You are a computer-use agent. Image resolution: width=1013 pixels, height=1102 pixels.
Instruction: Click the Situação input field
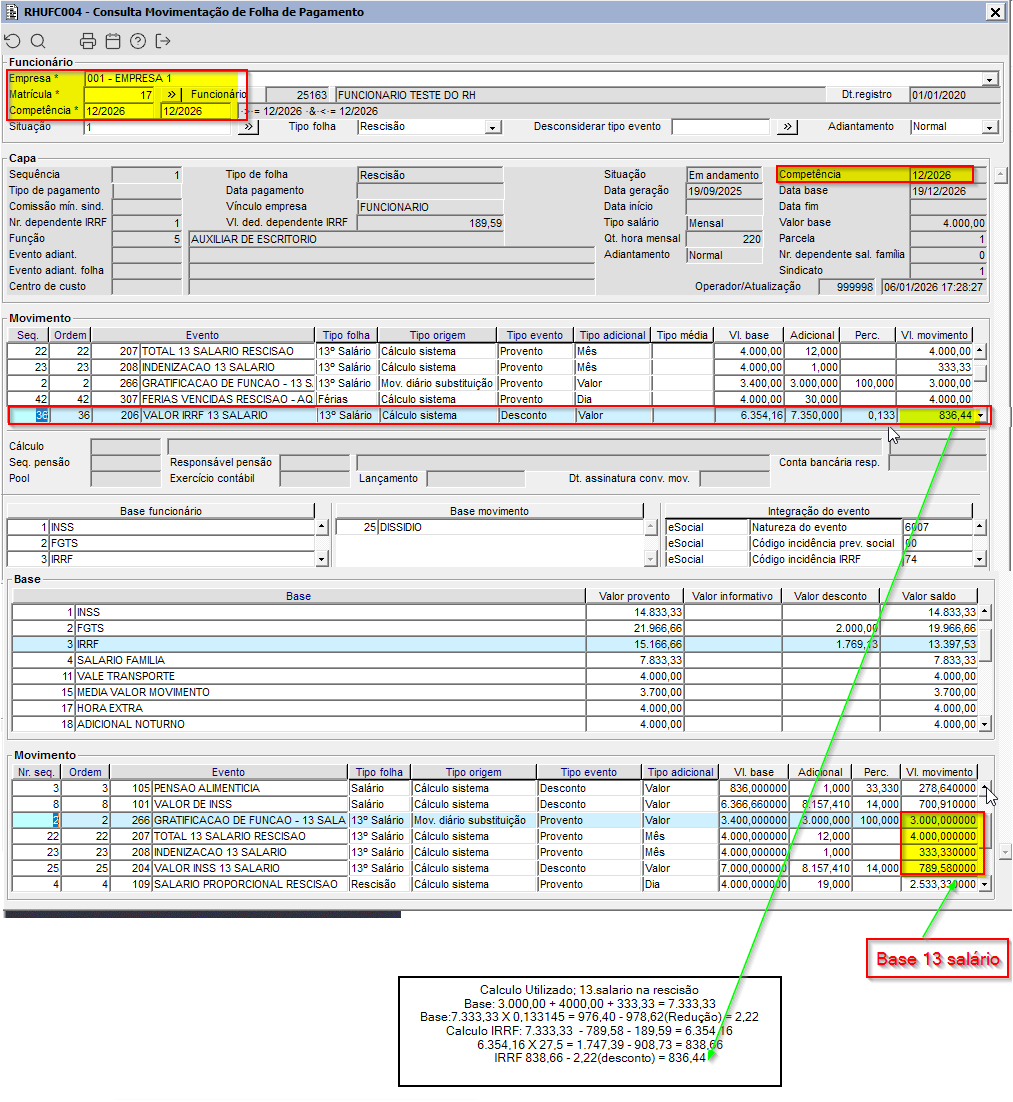(x=157, y=127)
